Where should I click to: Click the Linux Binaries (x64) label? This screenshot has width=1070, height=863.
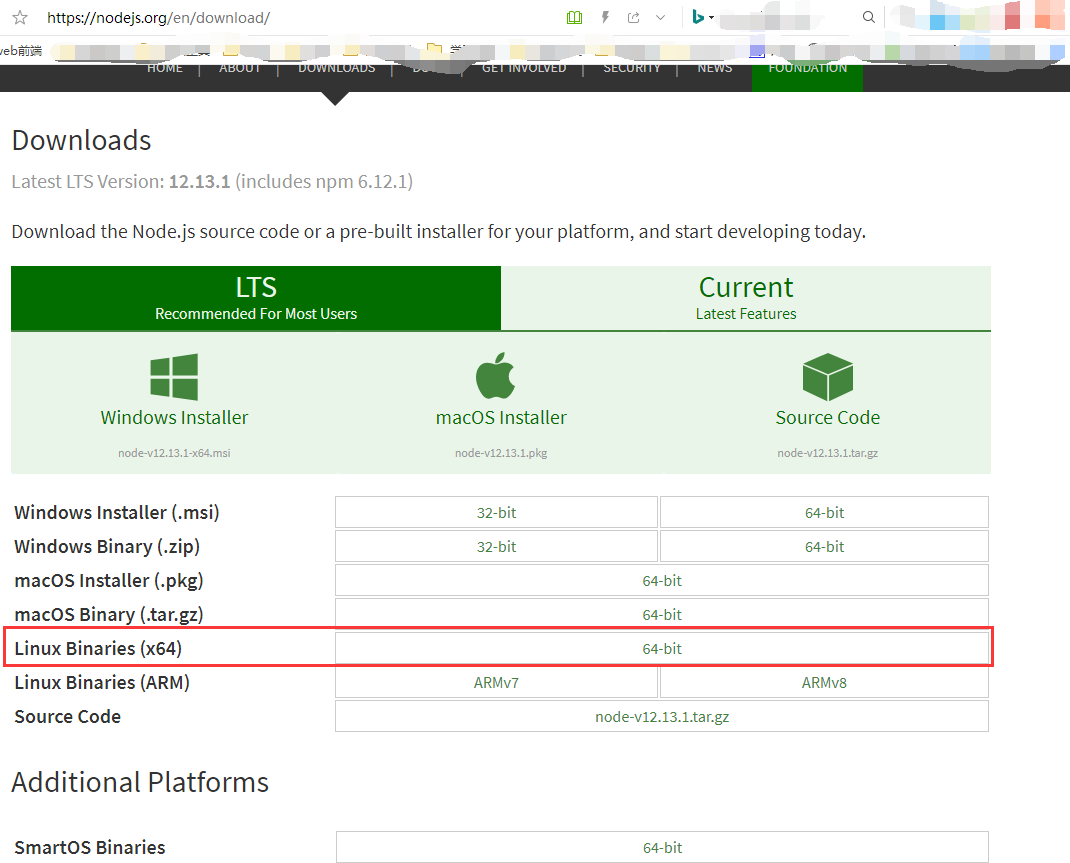click(x=98, y=648)
